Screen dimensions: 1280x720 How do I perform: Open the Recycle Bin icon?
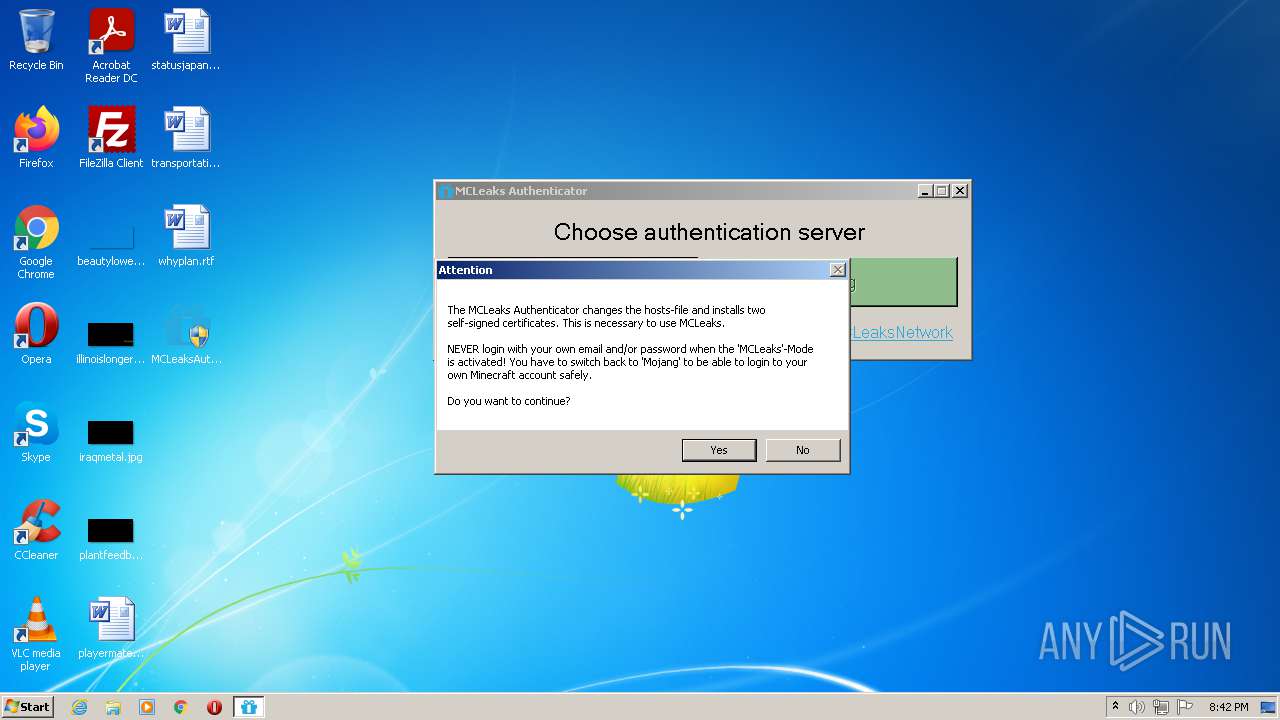click(x=36, y=40)
